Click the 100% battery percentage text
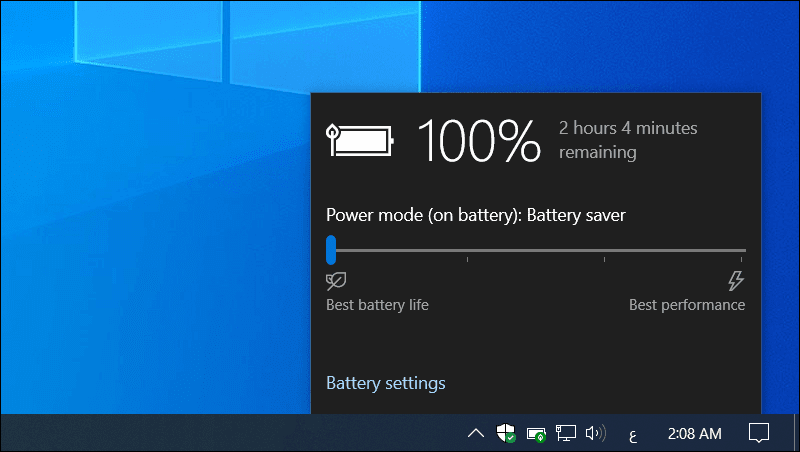This screenshot has height=452, width=800. [x=478, y=141]
